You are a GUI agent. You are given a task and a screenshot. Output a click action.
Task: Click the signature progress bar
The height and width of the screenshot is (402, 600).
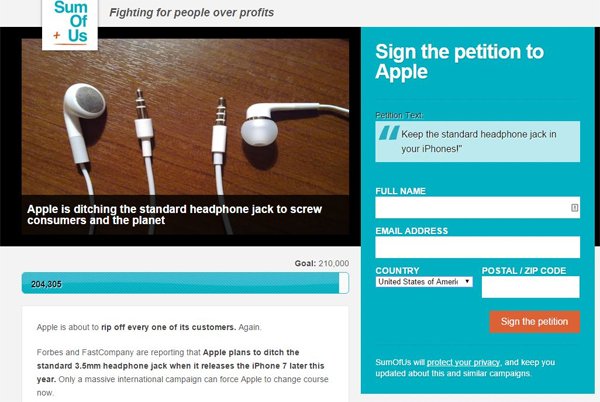click(x=185, y=283)
